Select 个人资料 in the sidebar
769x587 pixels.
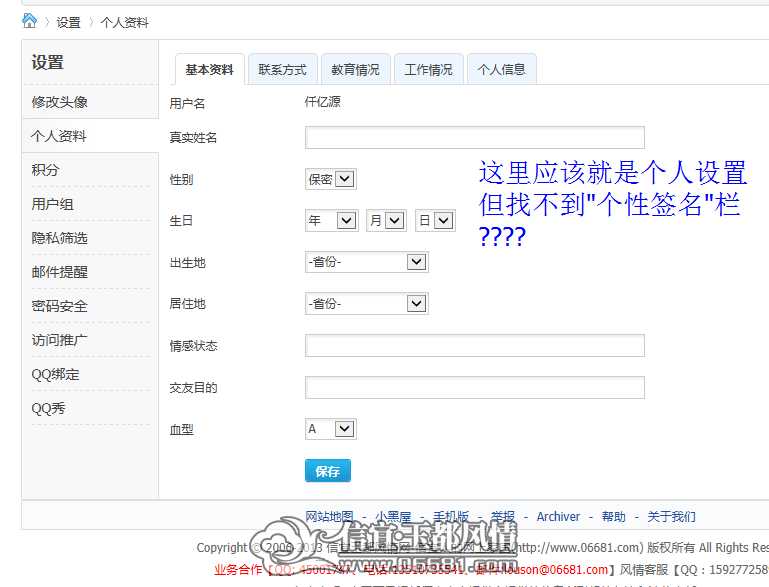[58, 136]
